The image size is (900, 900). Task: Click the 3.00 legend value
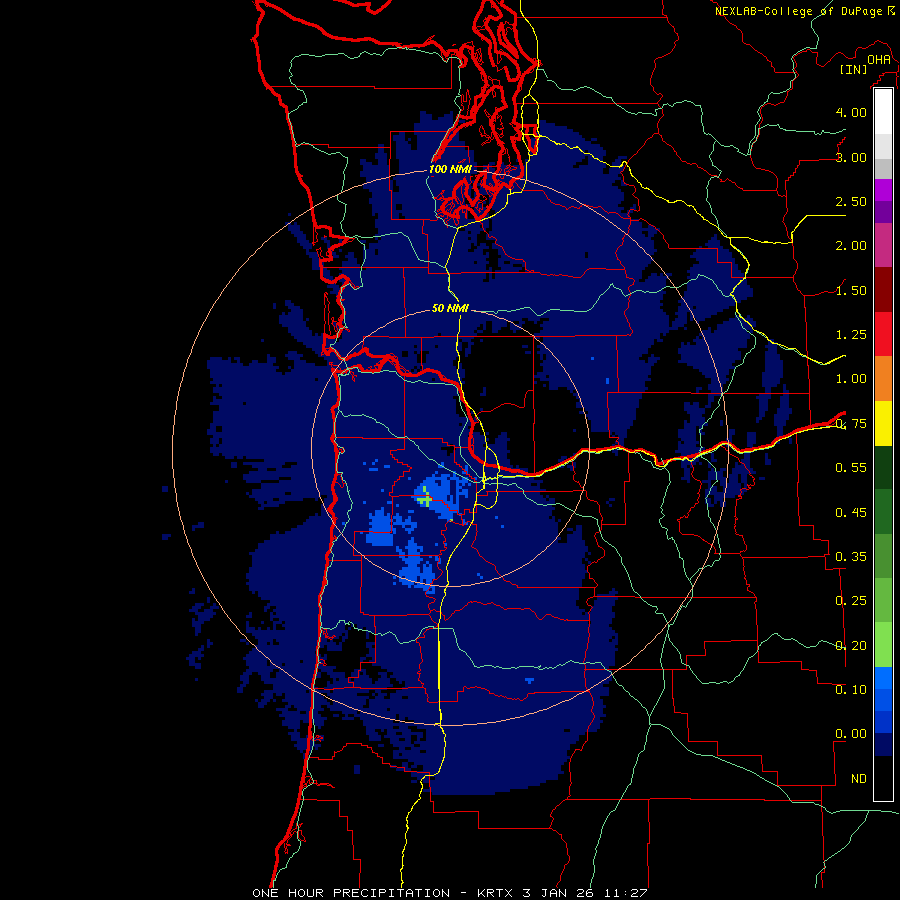[851, 157]
